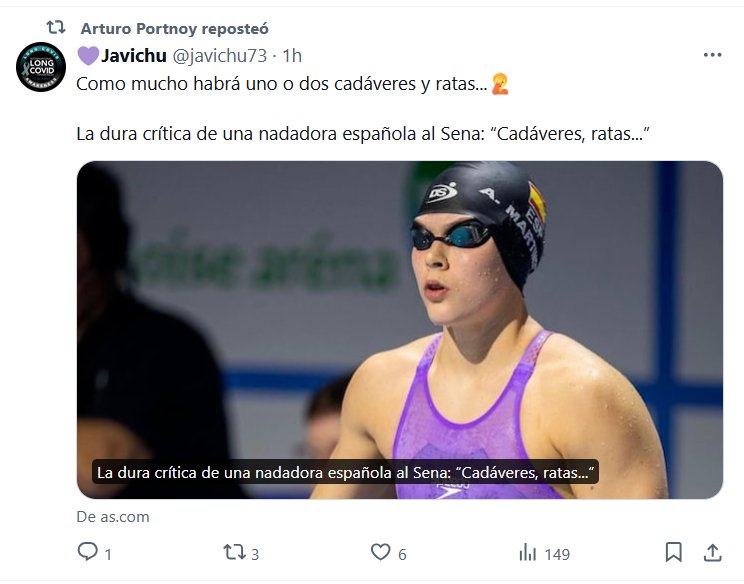Click the headline caption overlay on the image
This screenshot has width=744, height=584.
click(345, 472)
